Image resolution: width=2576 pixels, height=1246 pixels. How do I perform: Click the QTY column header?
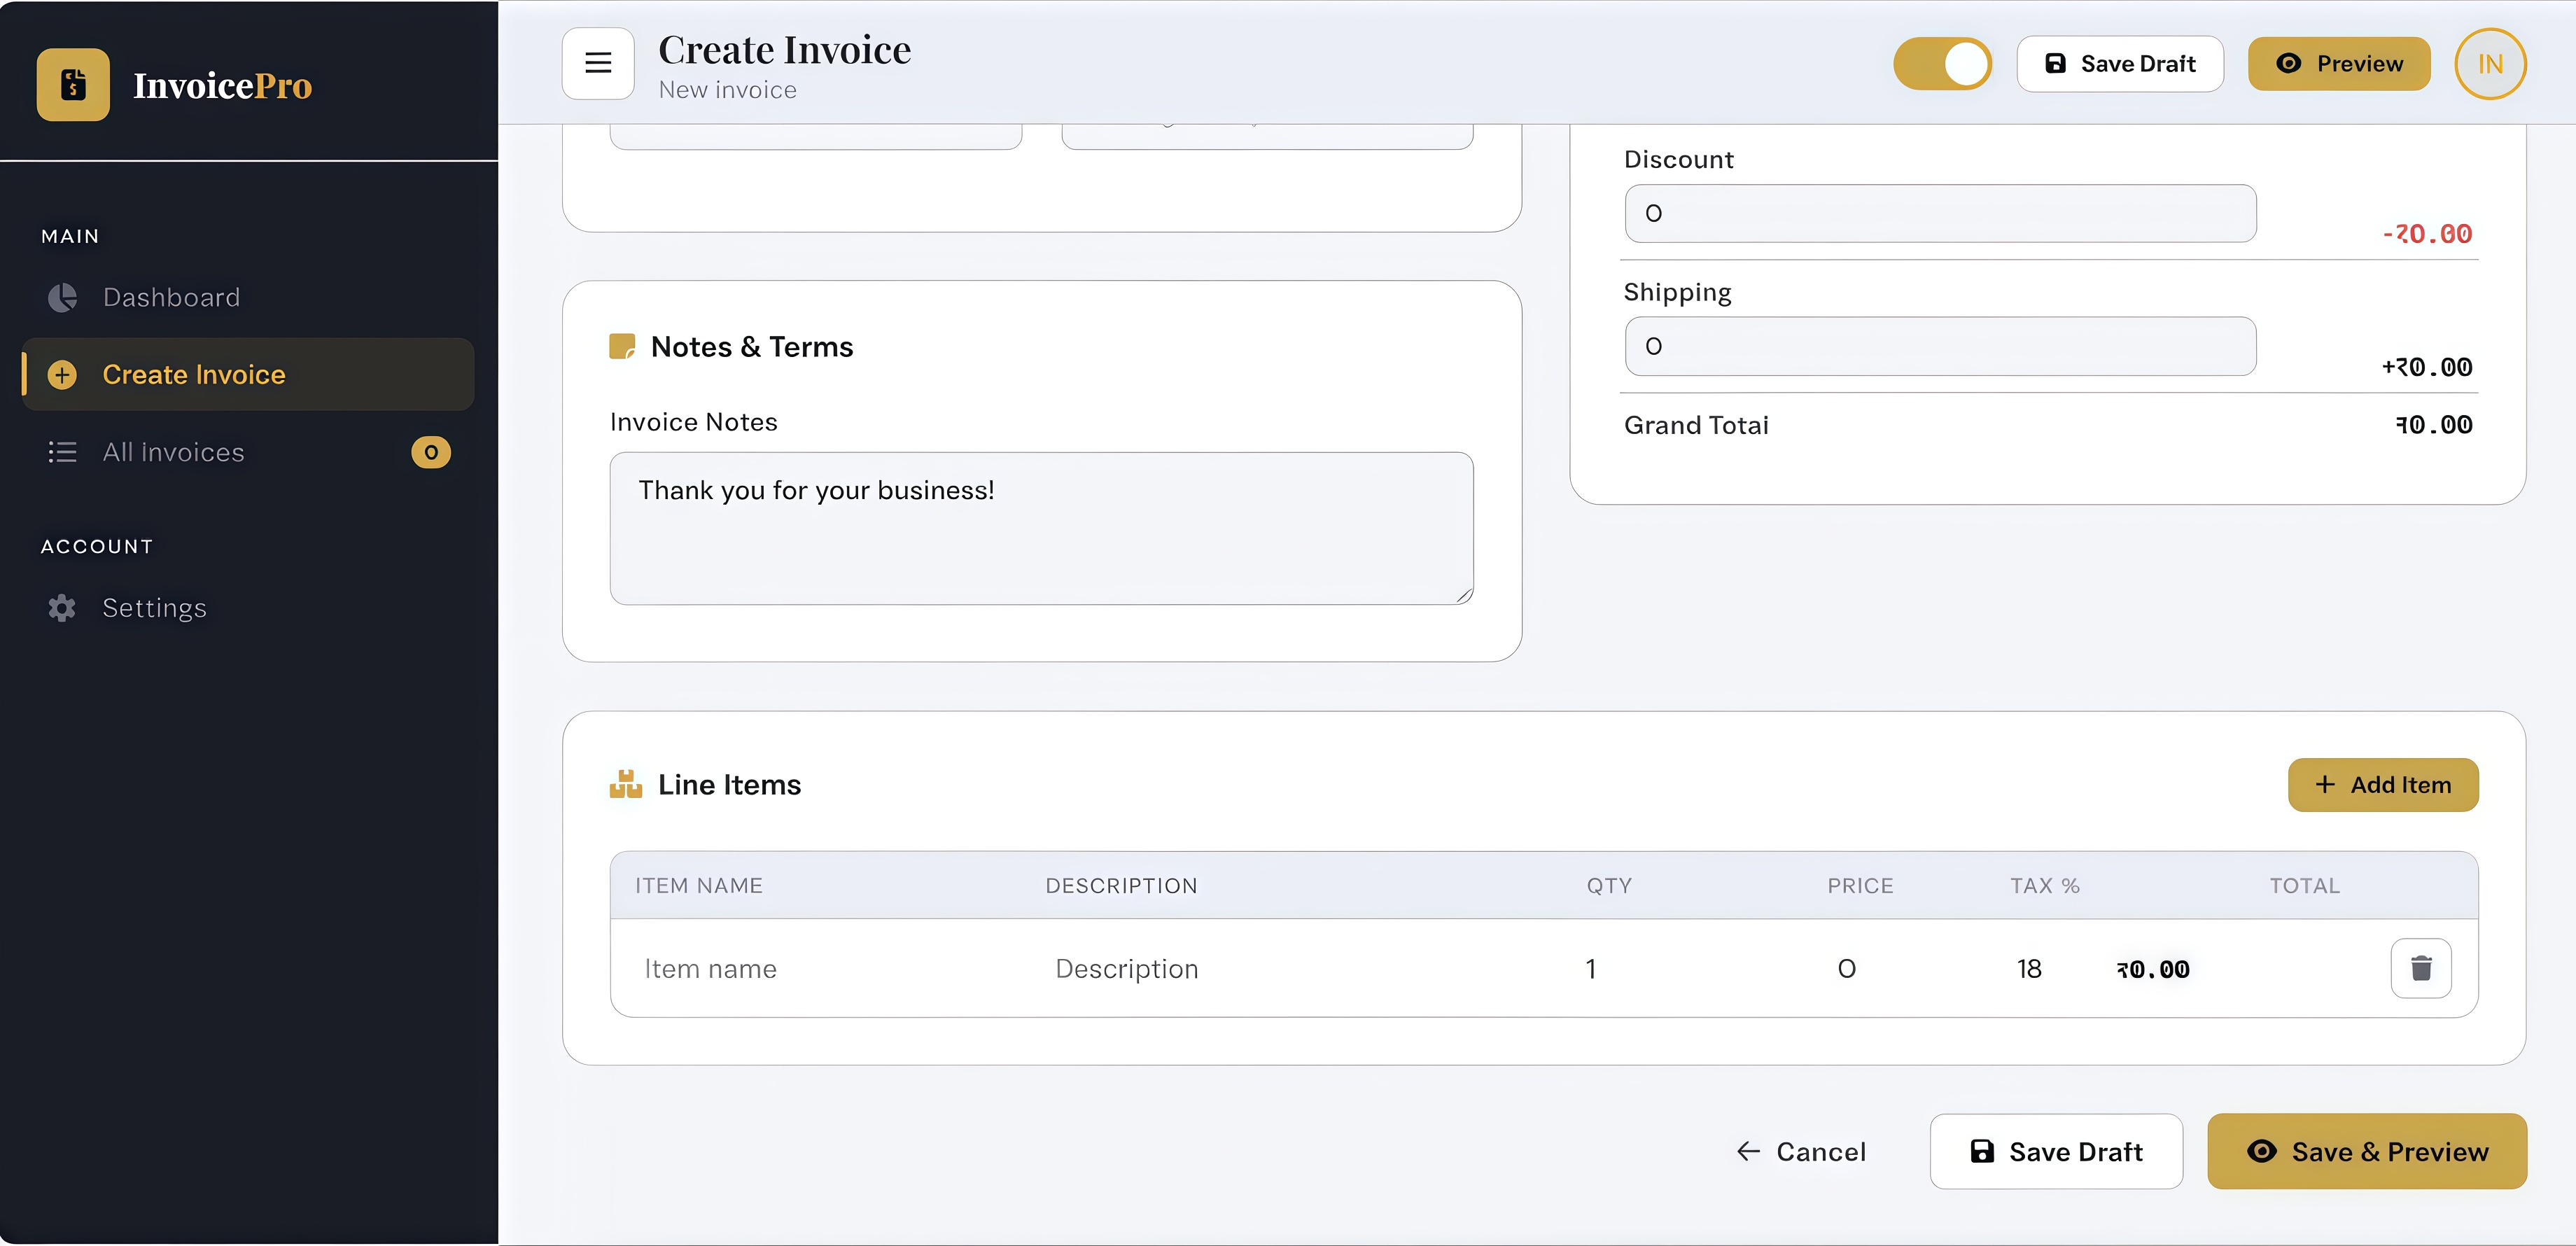click(1609, 886)
